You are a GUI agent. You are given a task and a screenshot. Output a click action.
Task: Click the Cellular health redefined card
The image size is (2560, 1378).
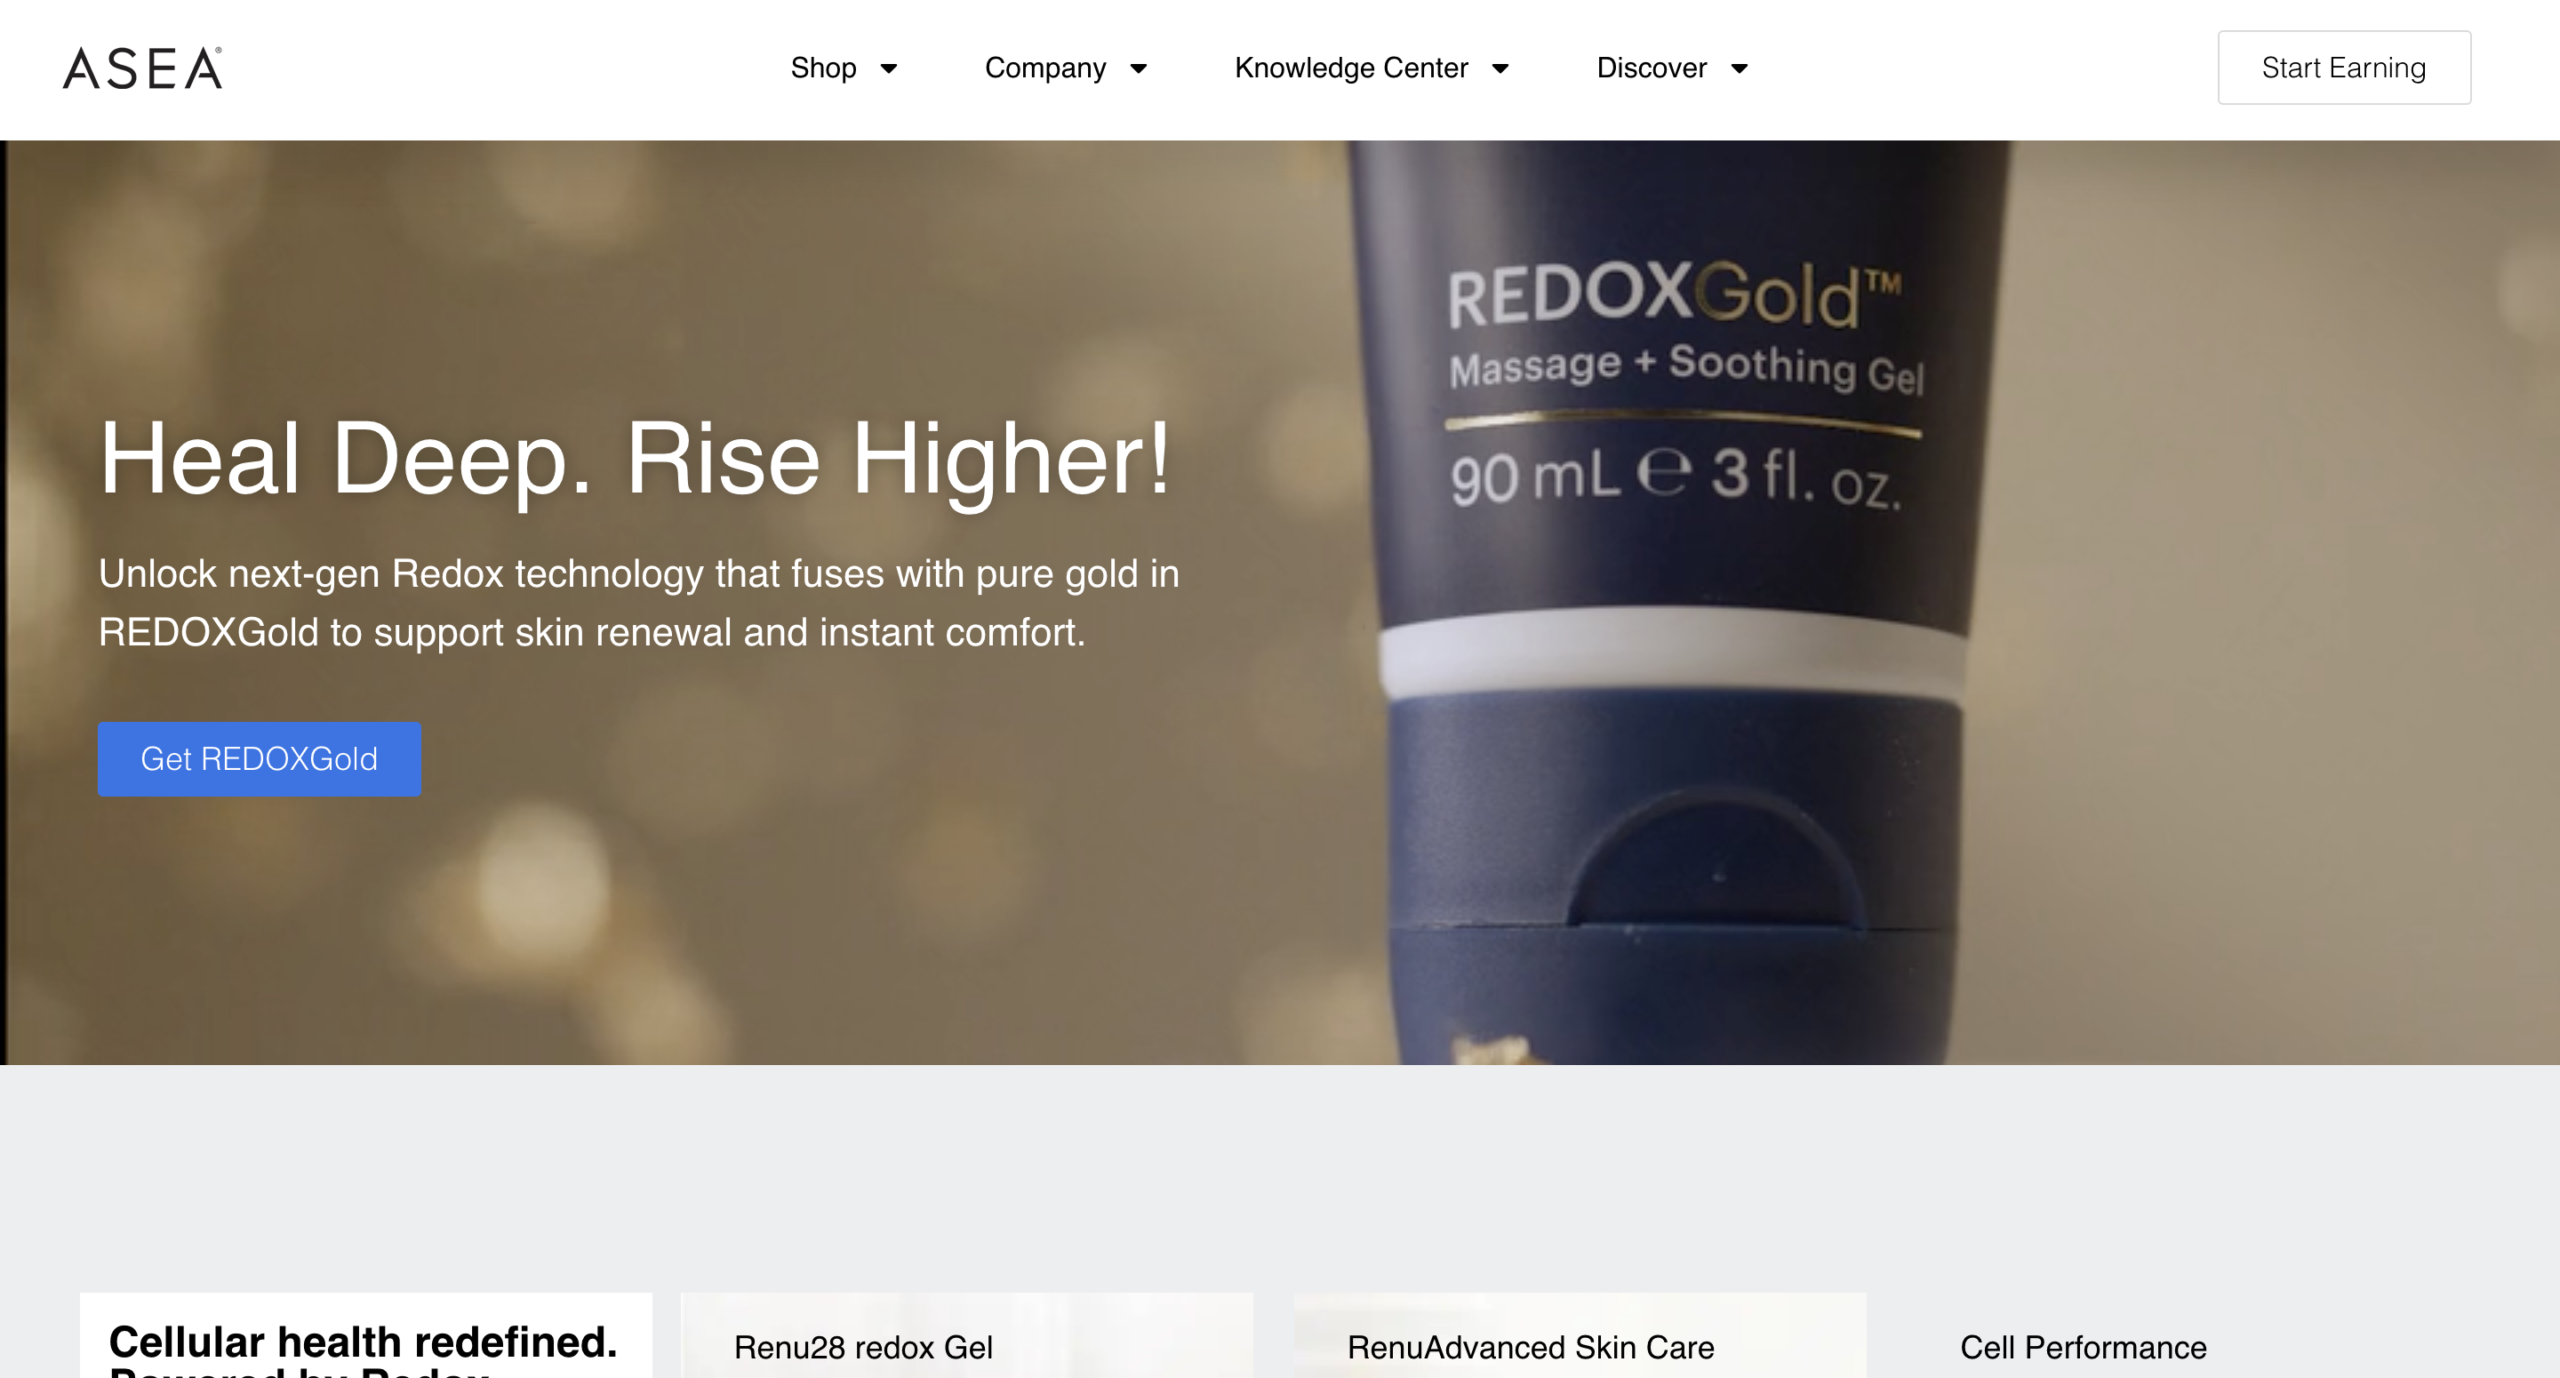pos(366,1335)
